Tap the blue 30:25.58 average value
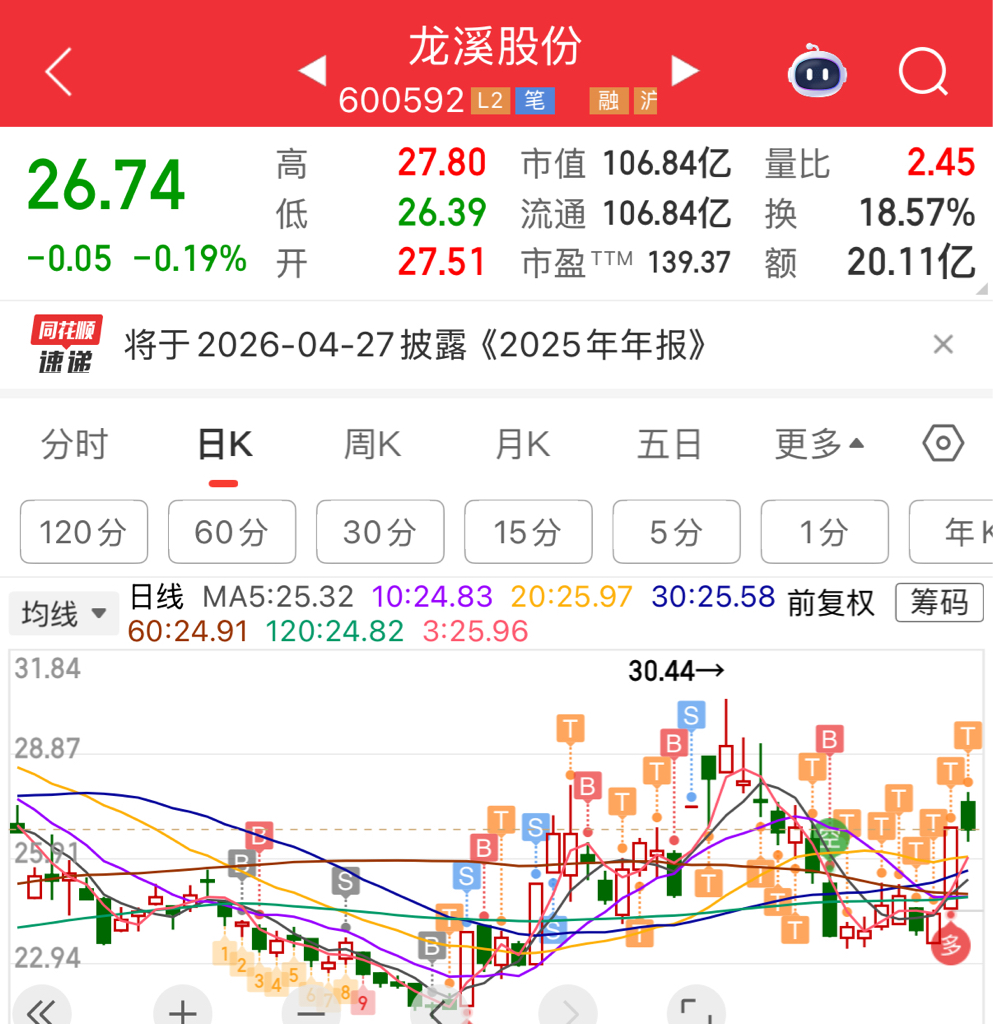993x1024 pixels. pos(713,596)
